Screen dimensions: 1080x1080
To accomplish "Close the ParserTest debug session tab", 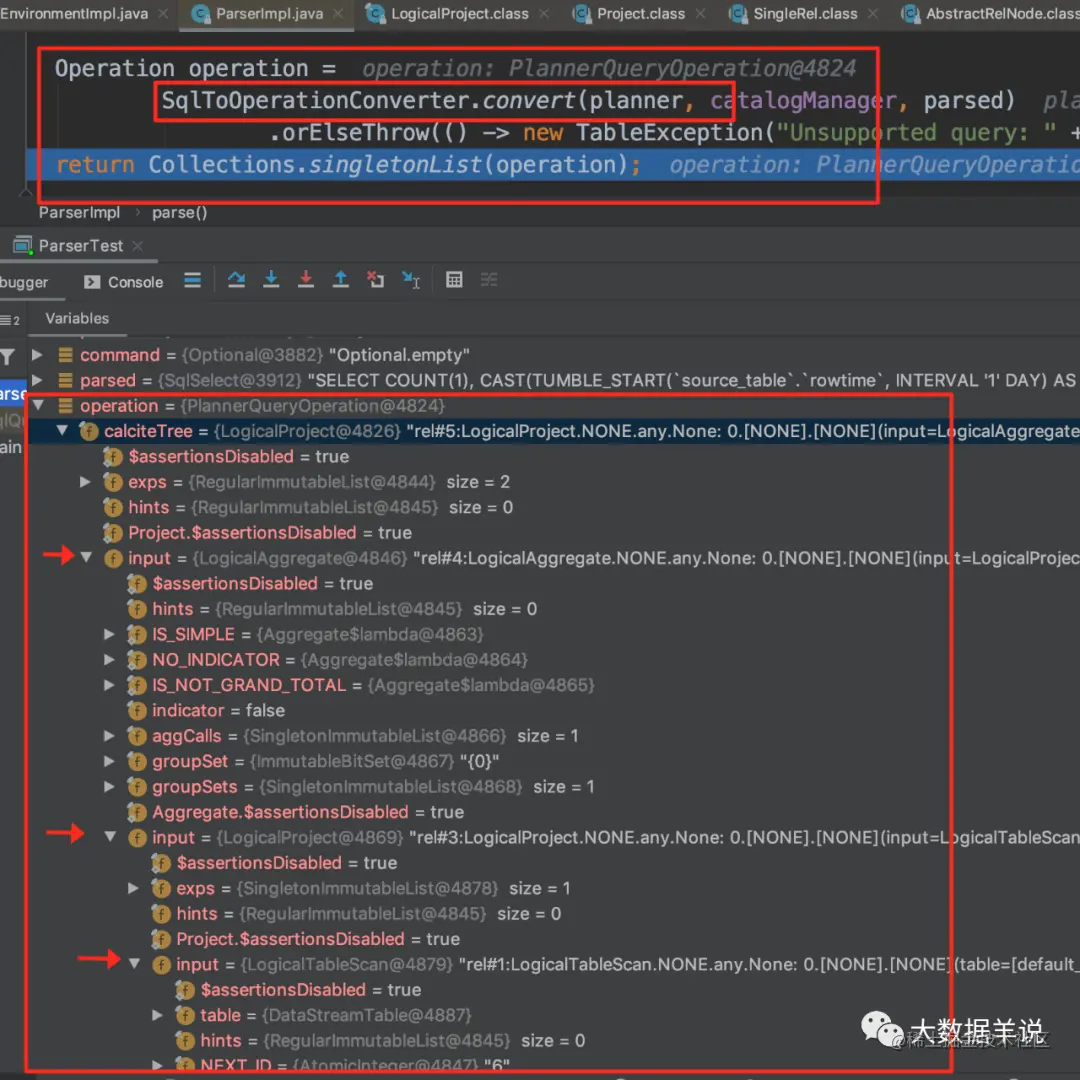I will coord(138,246).
